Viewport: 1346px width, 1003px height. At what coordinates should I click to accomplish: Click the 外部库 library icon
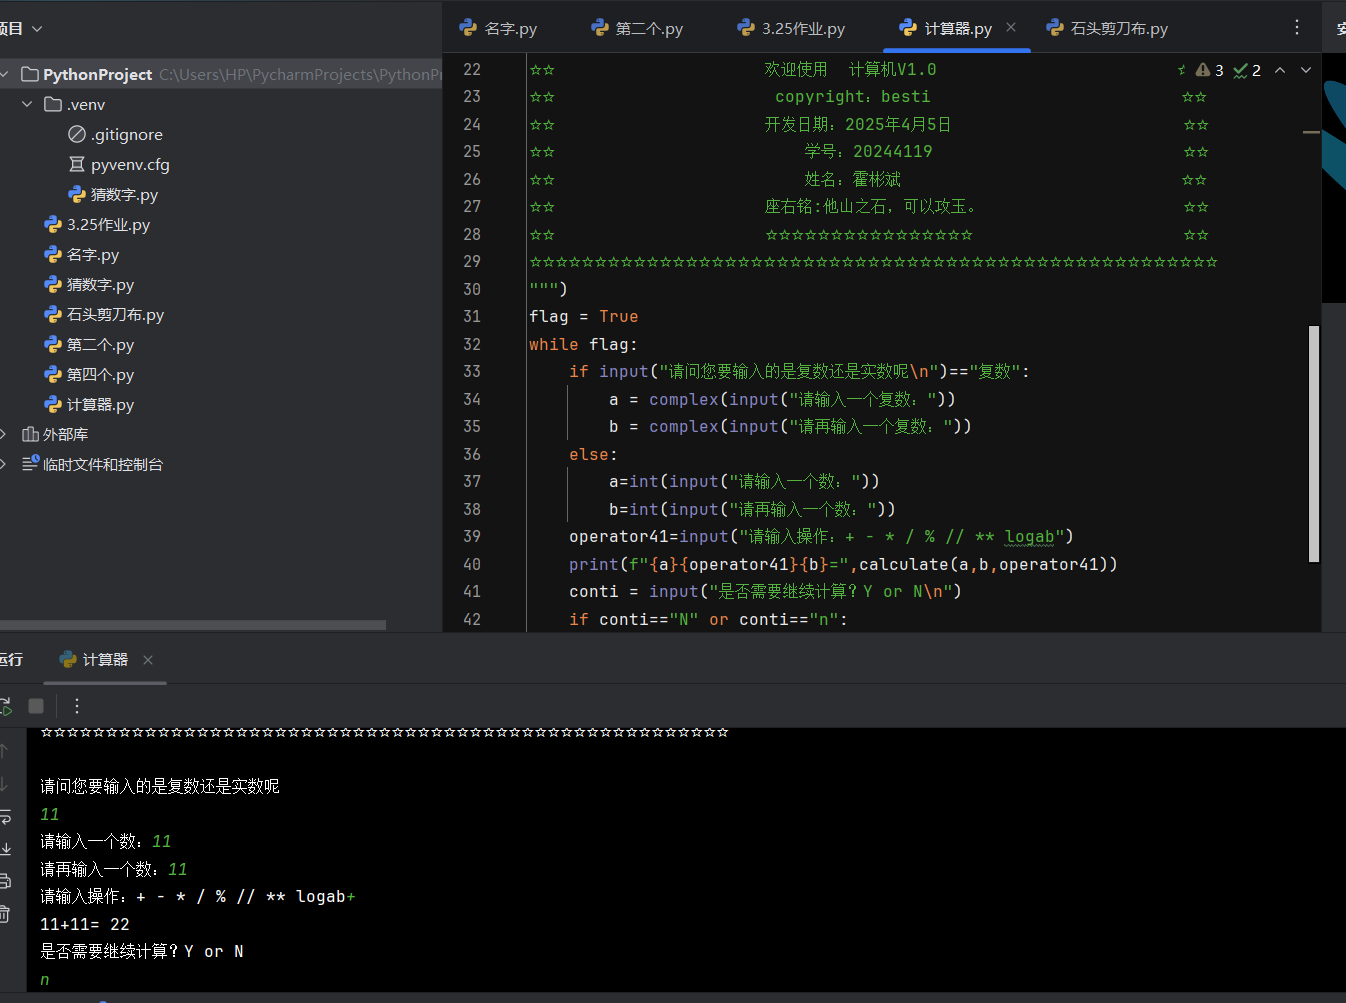point(30,434)
